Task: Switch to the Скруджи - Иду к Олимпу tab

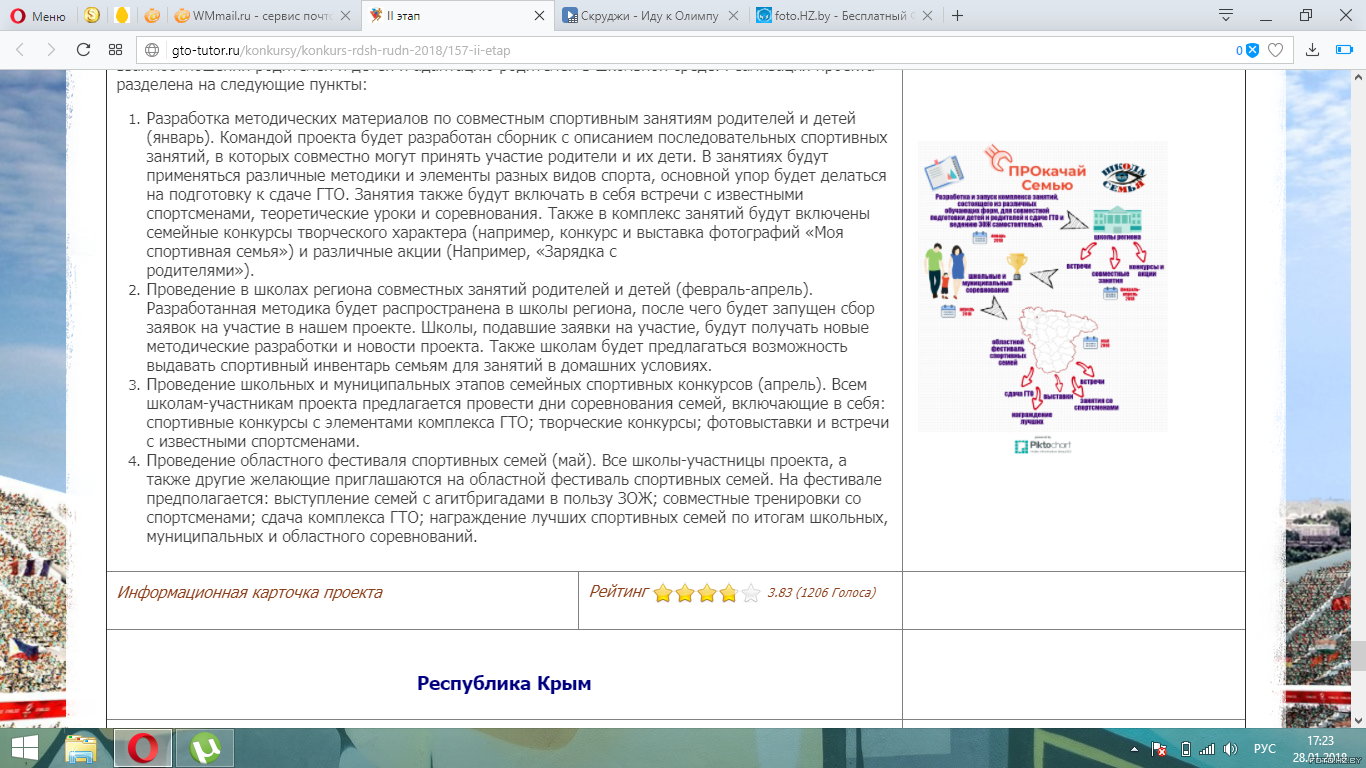Action: coord(650,15)
